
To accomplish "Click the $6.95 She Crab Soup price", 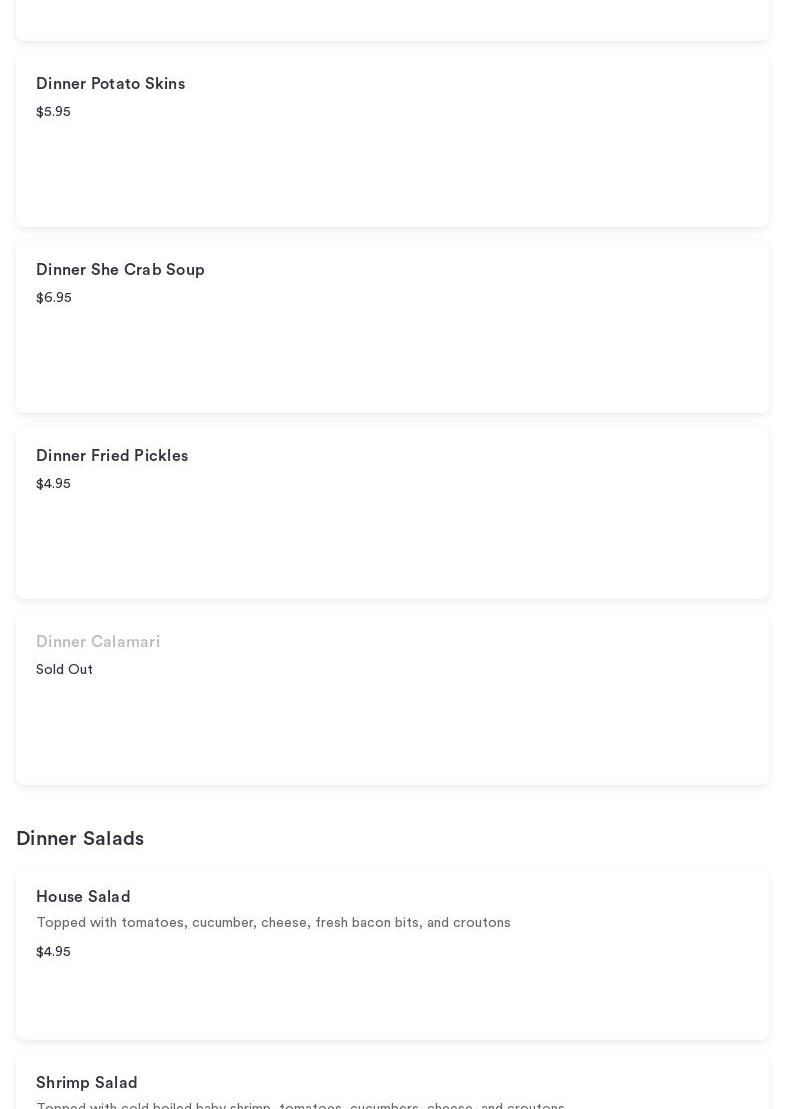I will 54,298.
